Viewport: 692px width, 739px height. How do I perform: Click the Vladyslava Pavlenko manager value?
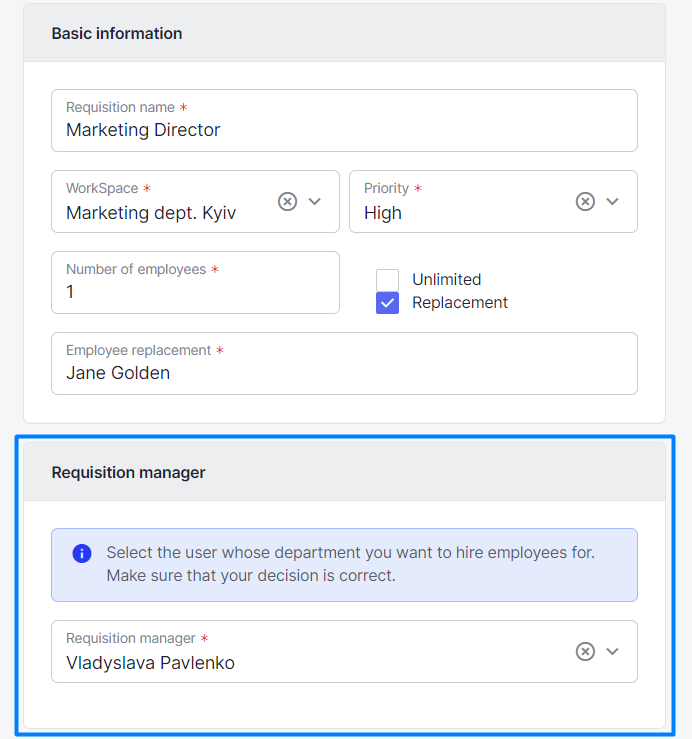[x=150, y=663]
